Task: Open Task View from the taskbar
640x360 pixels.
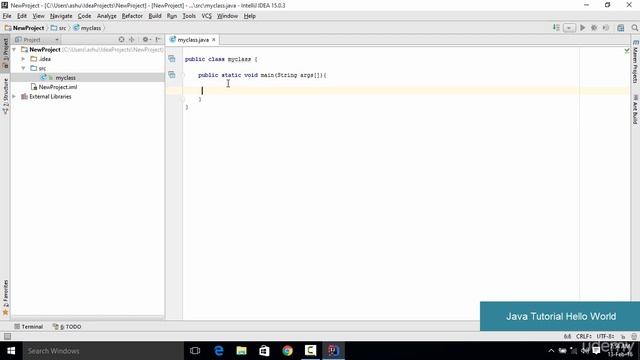Action: click(x=195, y=351)
